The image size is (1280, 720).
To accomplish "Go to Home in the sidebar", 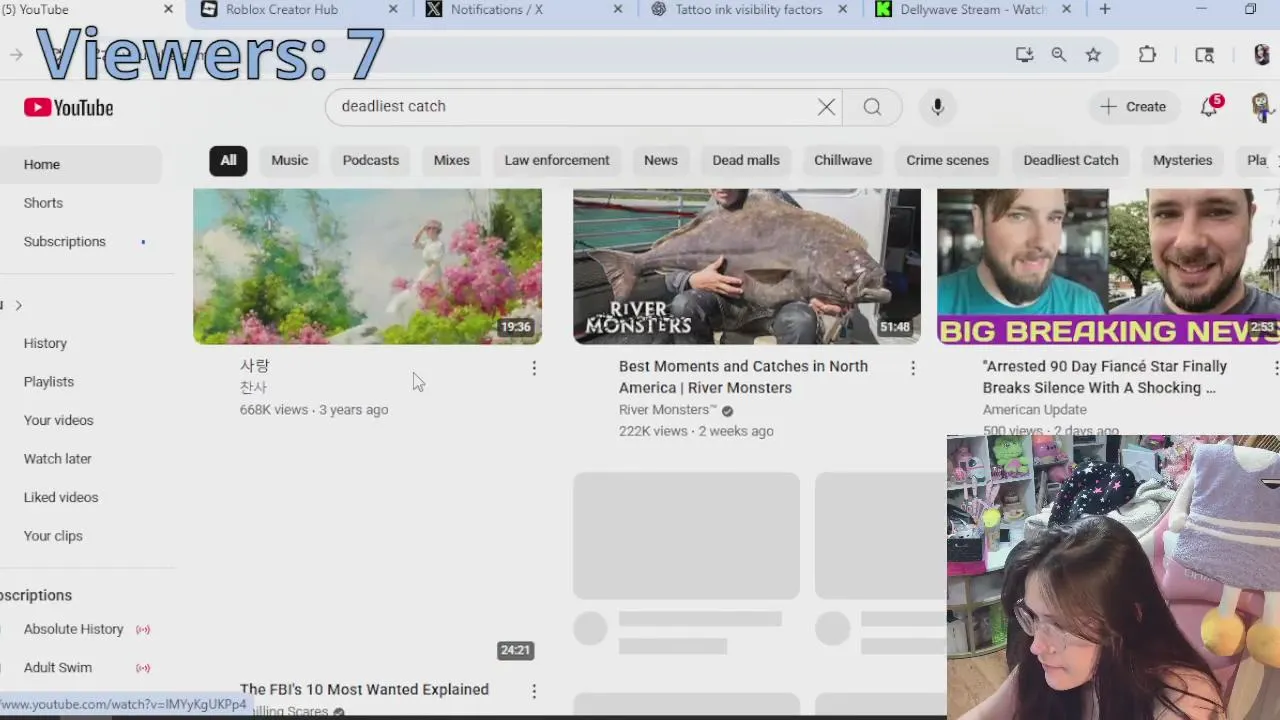I will click(80, 165).
